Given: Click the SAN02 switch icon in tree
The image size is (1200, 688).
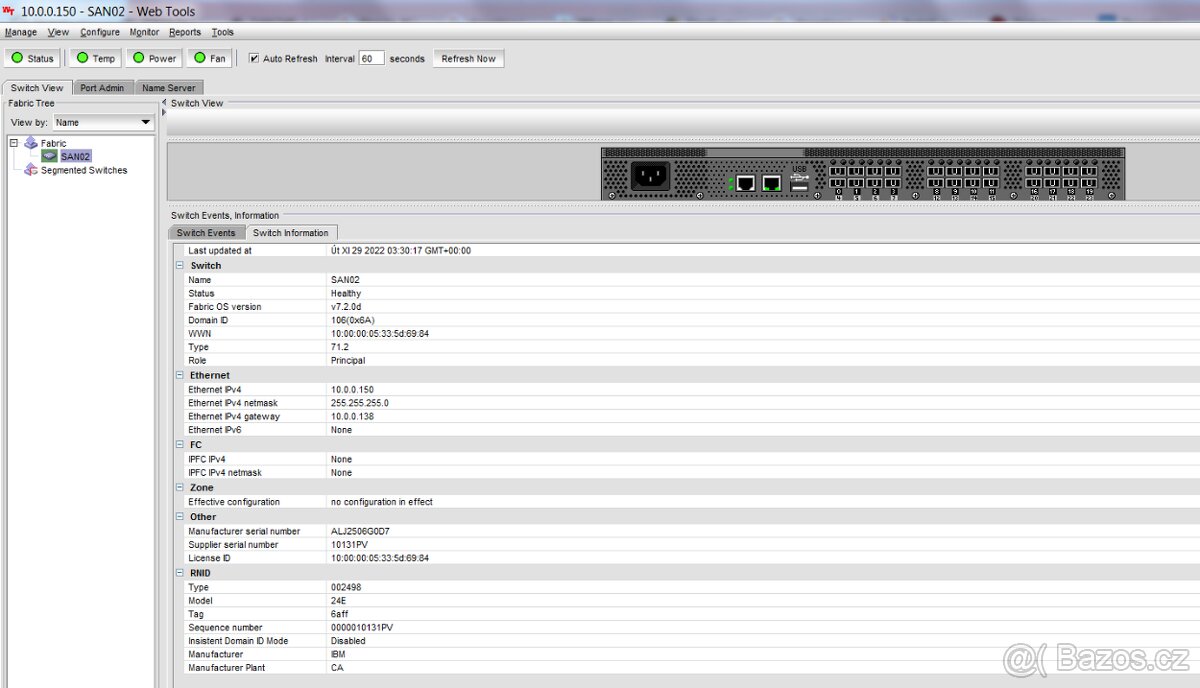Looking at the screenshot, I should tap(49, 156).
